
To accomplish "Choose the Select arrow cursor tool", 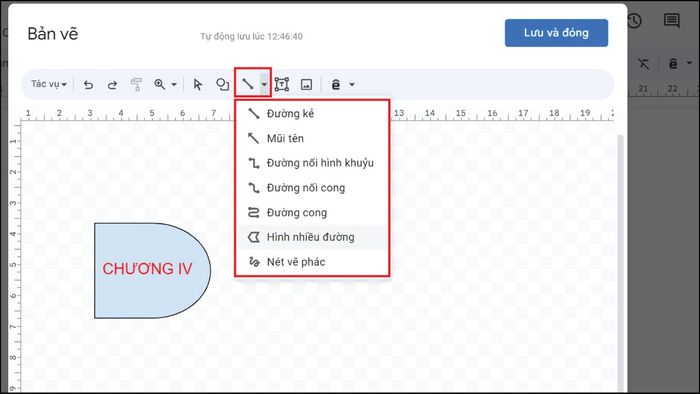I will pyautogui.click(x=197, y=84).
